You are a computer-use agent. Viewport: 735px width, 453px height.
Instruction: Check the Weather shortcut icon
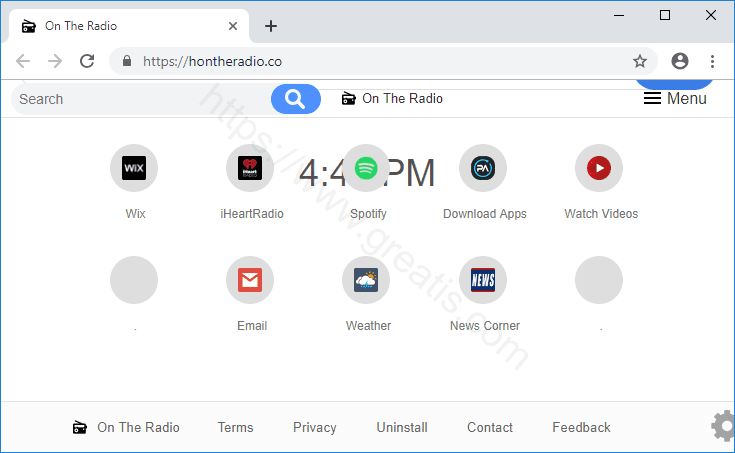pyautogui.click(x=366, y=280)
